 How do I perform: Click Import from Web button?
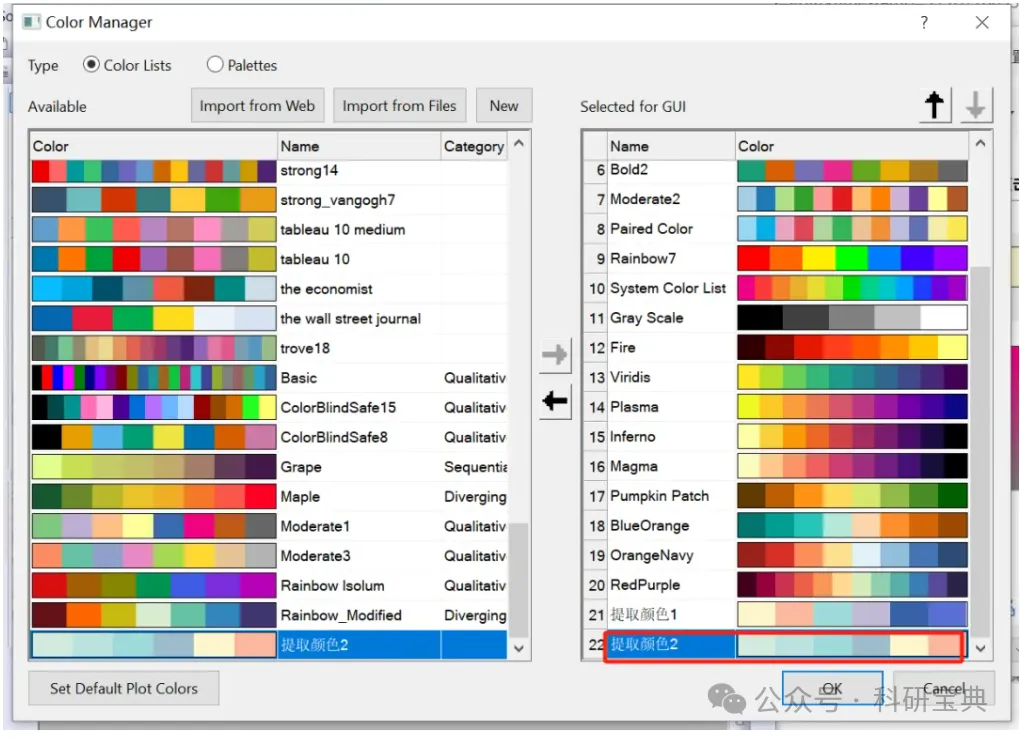click(x=257, y=105)
